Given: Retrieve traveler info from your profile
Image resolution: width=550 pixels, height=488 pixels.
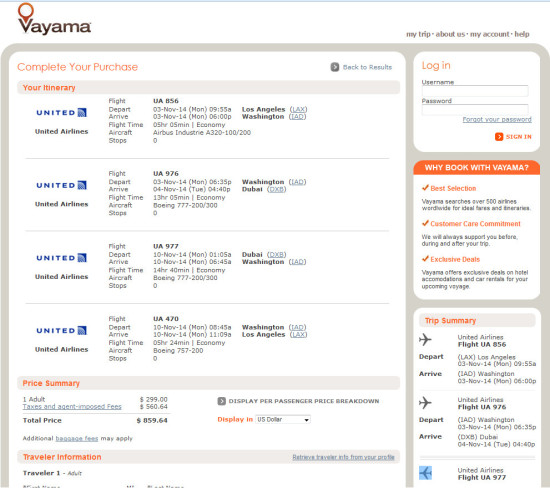Looking at the screenshot, I should 343,457.
